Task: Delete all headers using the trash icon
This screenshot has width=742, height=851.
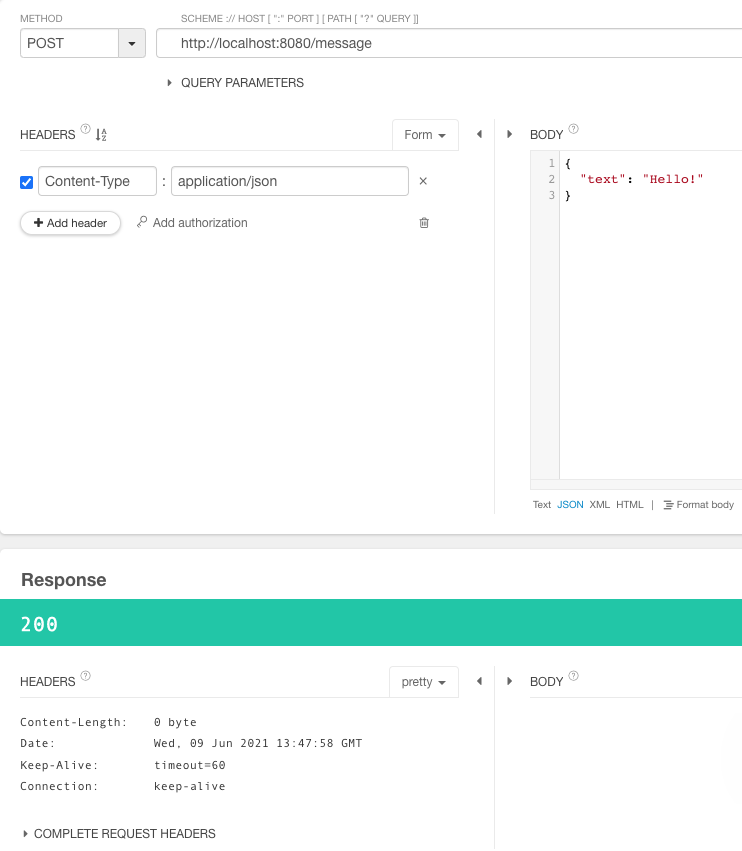Action: pos(424,223)
